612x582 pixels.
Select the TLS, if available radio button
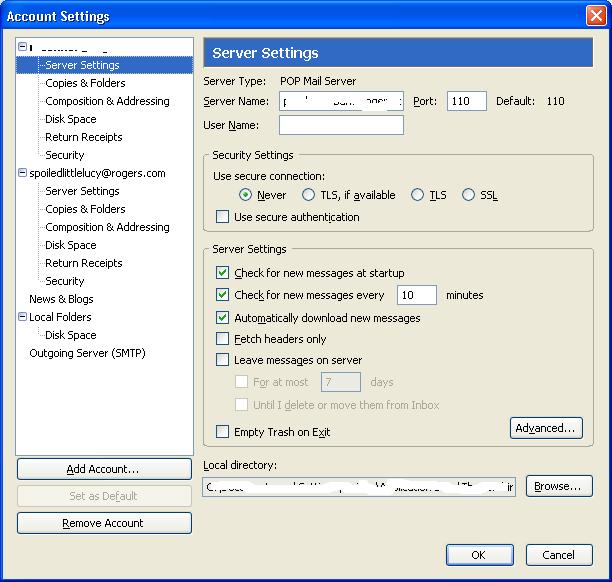point(308,195)
